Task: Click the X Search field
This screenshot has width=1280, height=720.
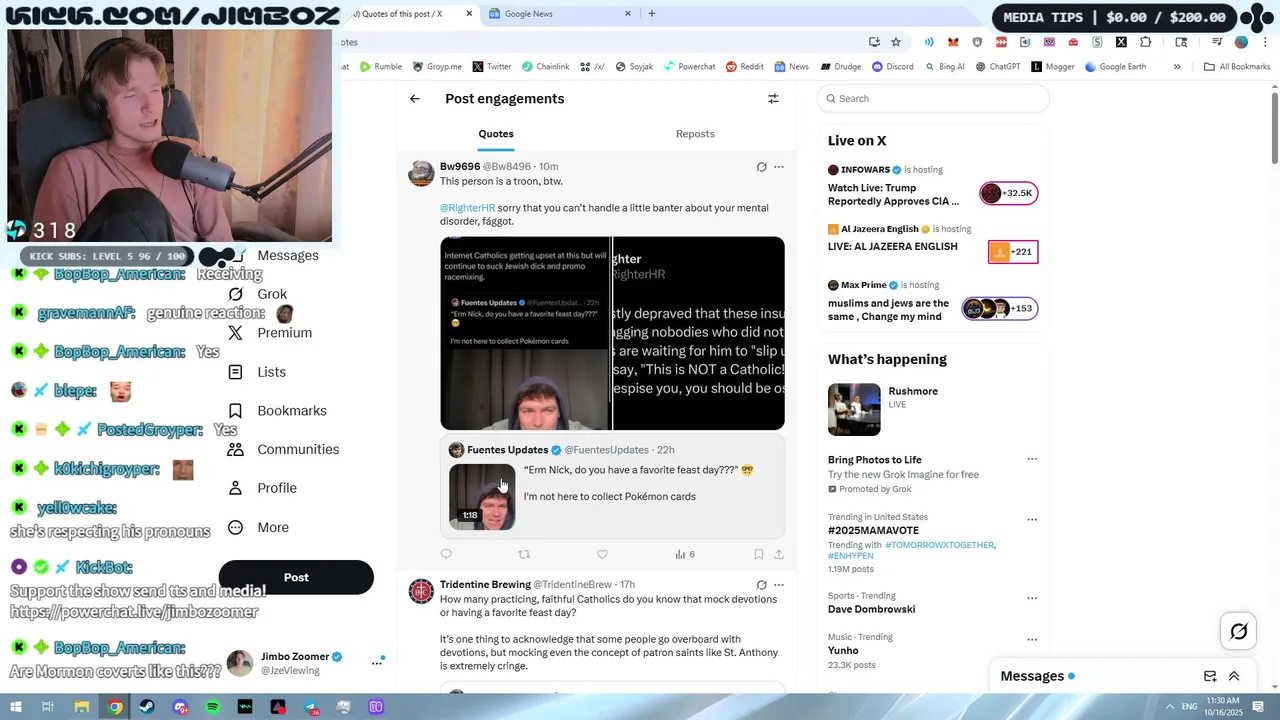Action: click(933, 98)
